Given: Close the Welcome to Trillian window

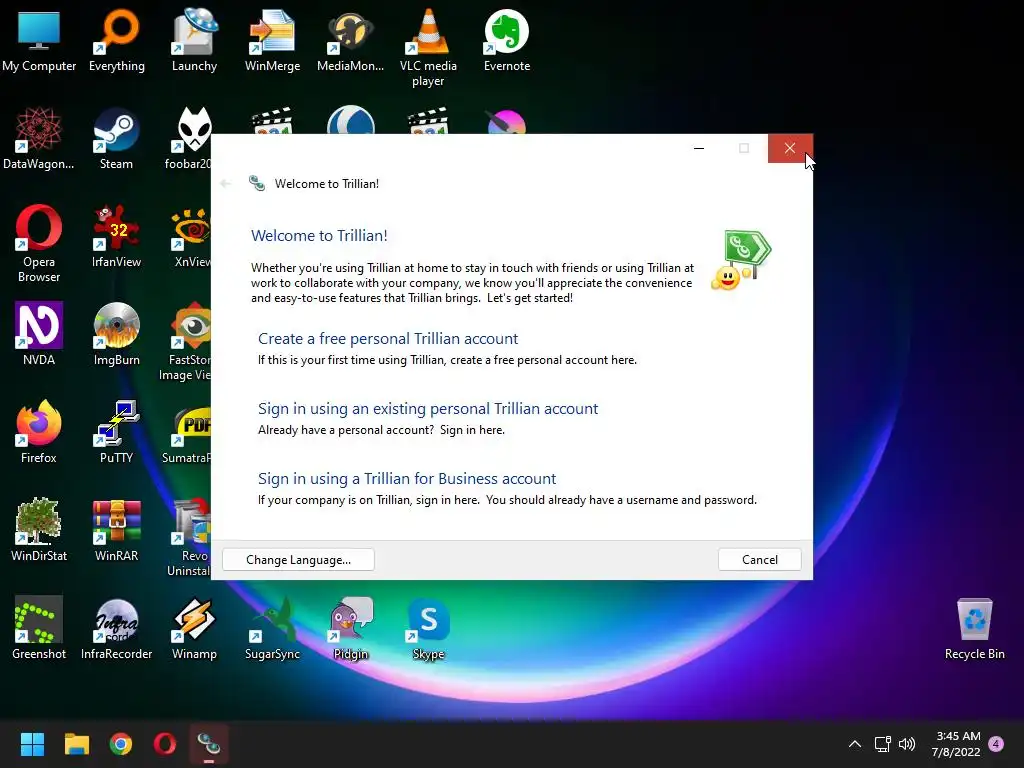Looking at the screenshot, I should click(790, 148).
